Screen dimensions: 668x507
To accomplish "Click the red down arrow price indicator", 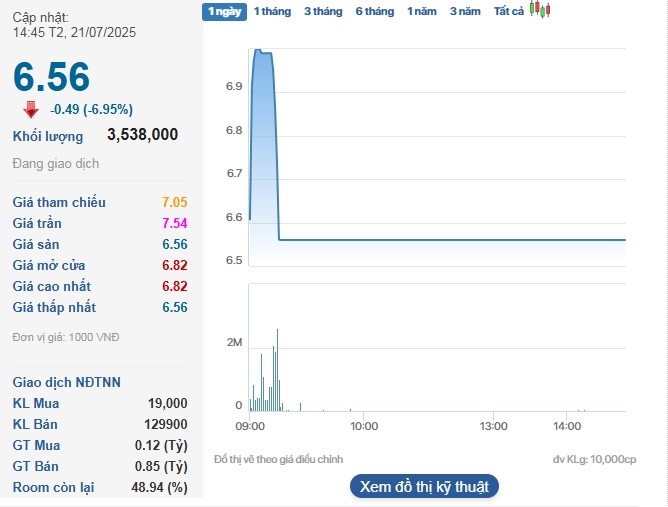I will 31,109.
